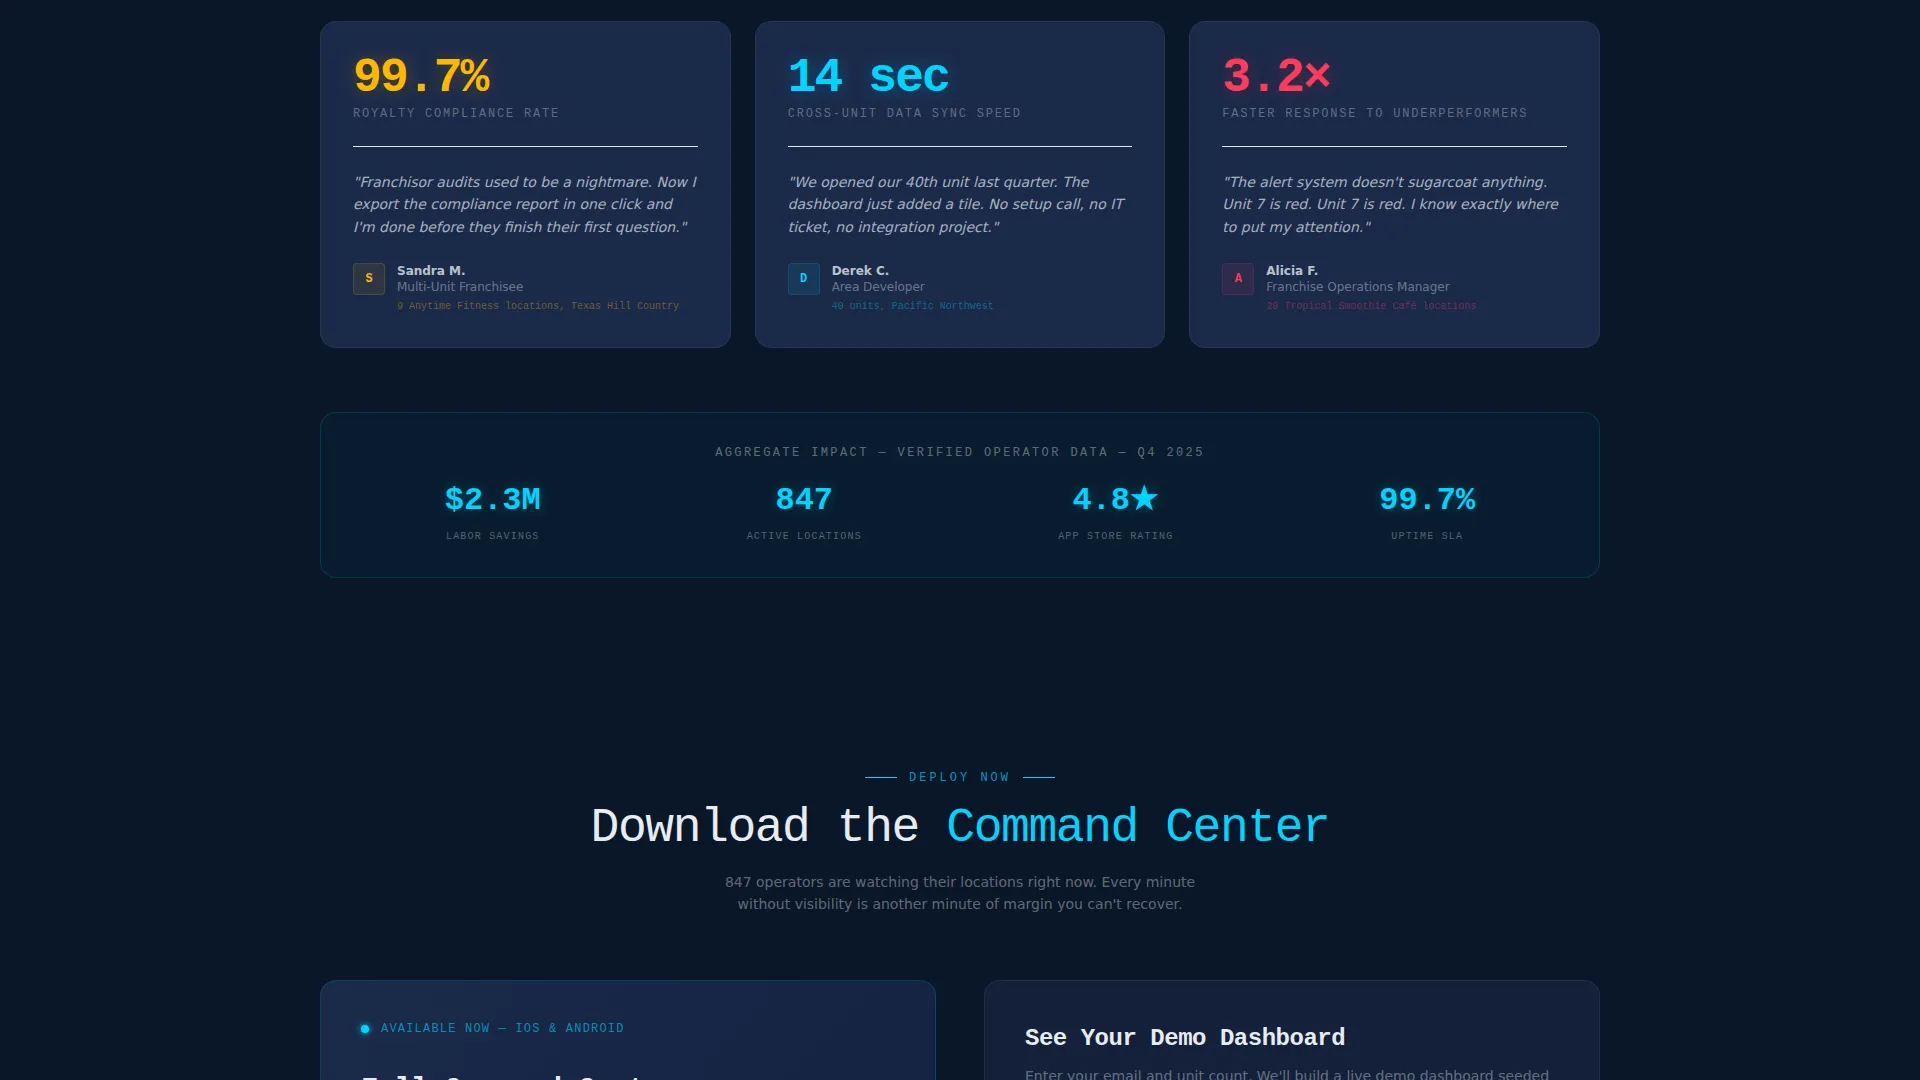The height and width of the screenshot is (1080, 1920).
Task: Click See Your Demo Dashboard heading
Action: coord(1185,1038)
